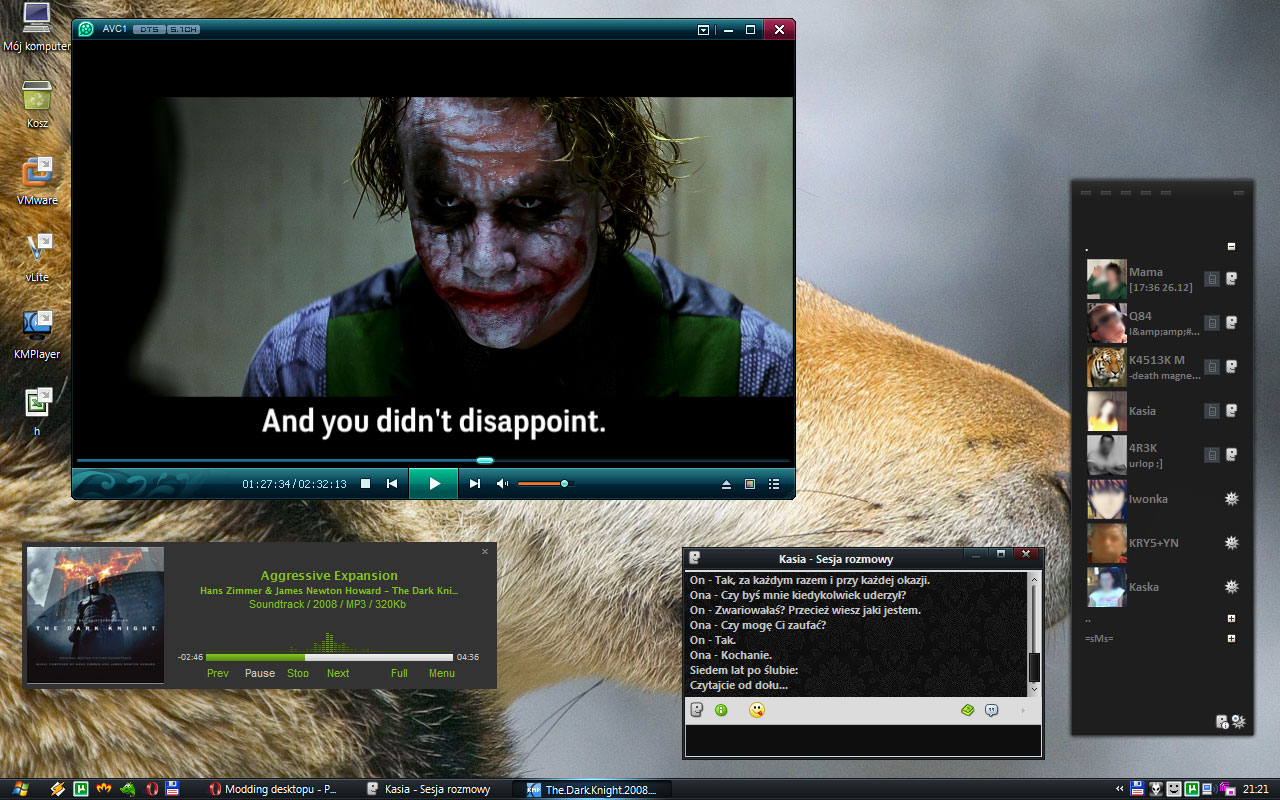Click the KMPlayer logo icon in title bar
This screenshot has height=800, width=1280.
tap(87, 29)
